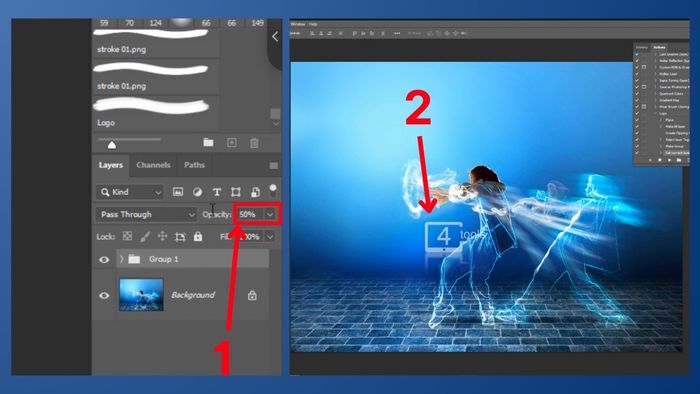Click the Background layer's lock icon
This screenshot has width=700, height=394.
pyautogui.click(x=252, y=295)
